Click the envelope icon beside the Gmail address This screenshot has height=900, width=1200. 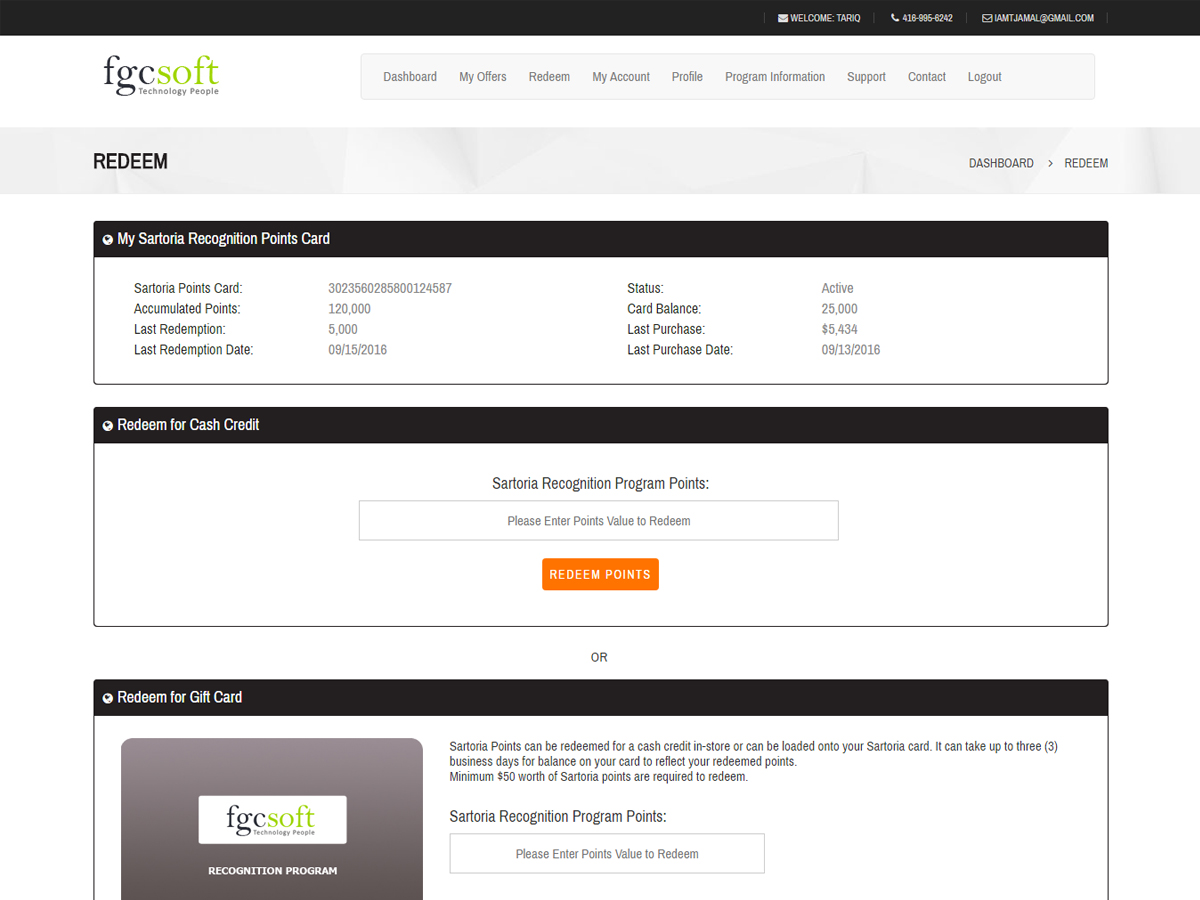pos(987,18)
